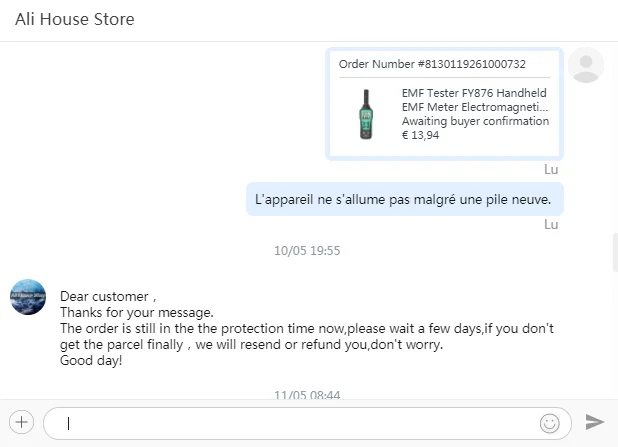The height and width of the screenshot is (447, 618).
Task: Open the seller's store avatar
Action: pyautogui.click(x=28, y=297)
